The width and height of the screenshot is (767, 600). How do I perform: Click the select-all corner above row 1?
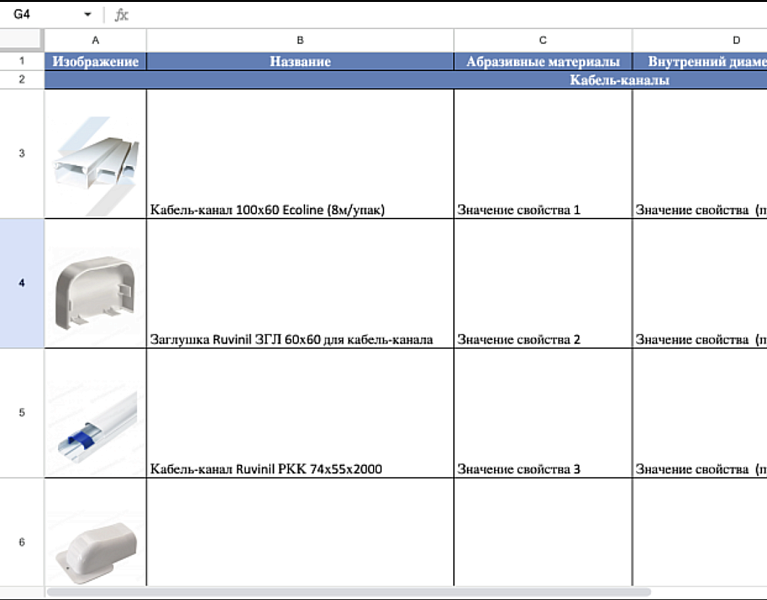click(x=21, y=40)
